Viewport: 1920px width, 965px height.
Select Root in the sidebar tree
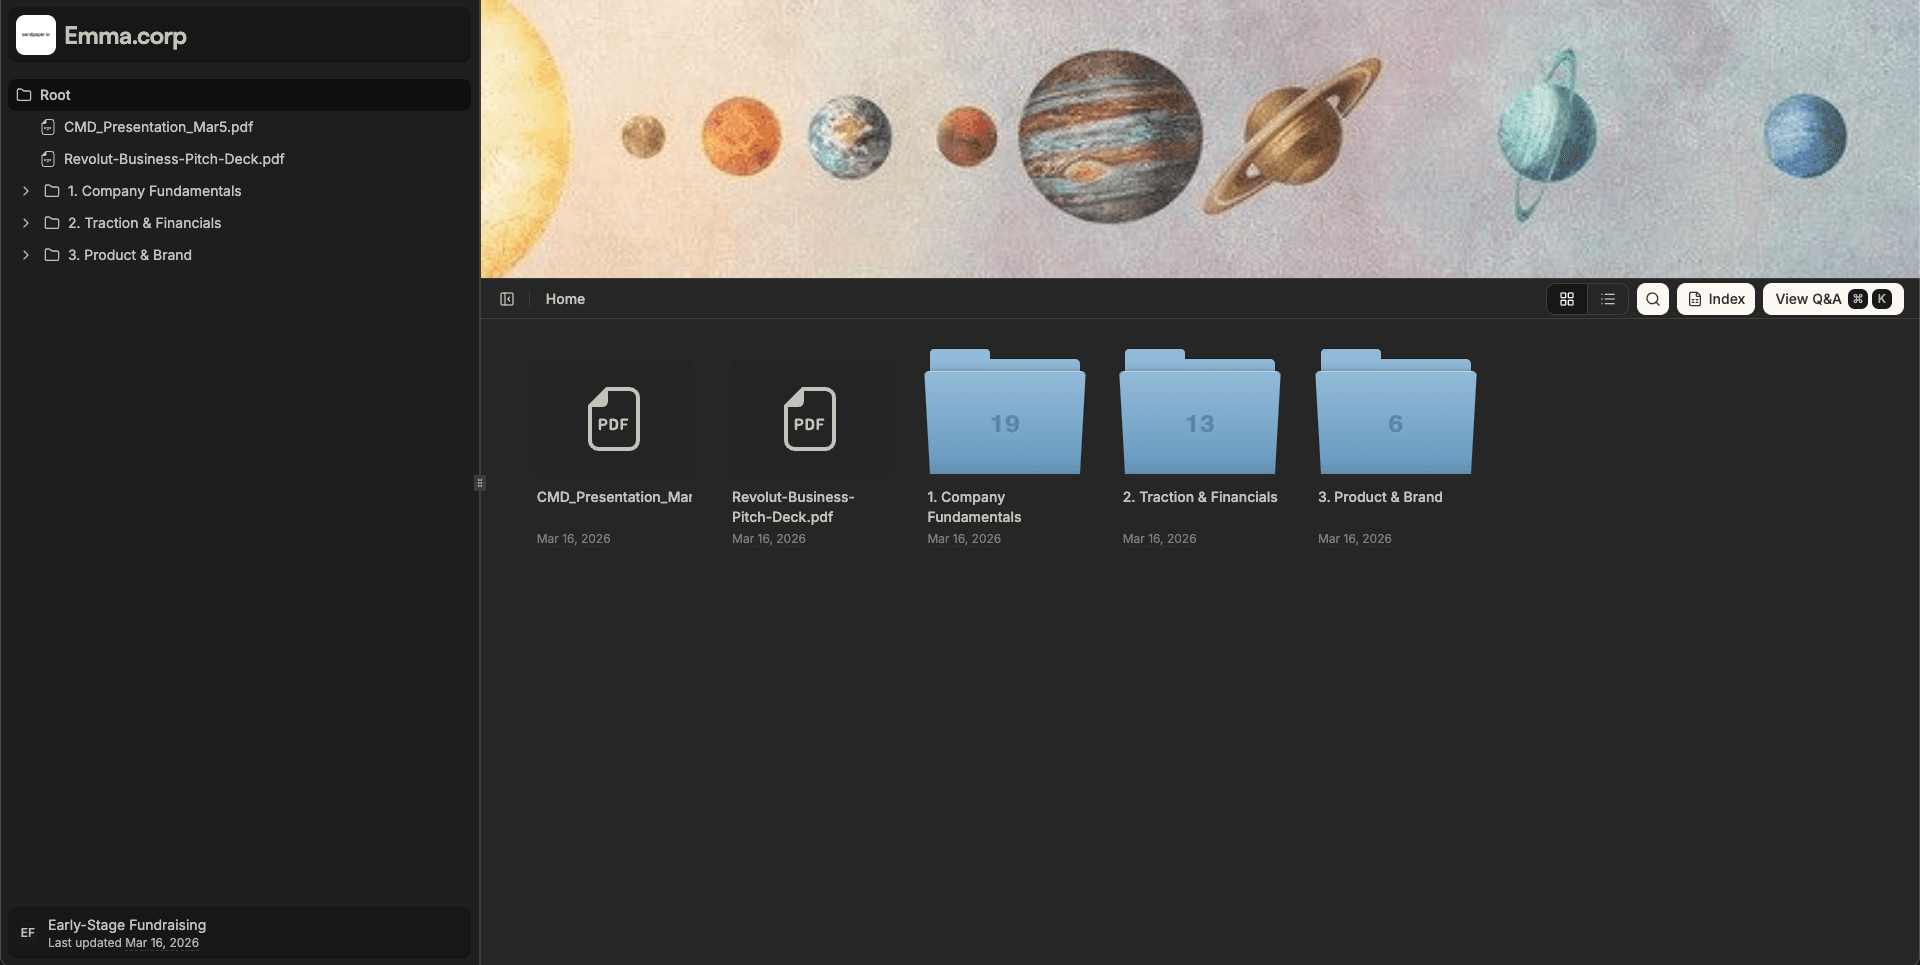tap(56, 94)
